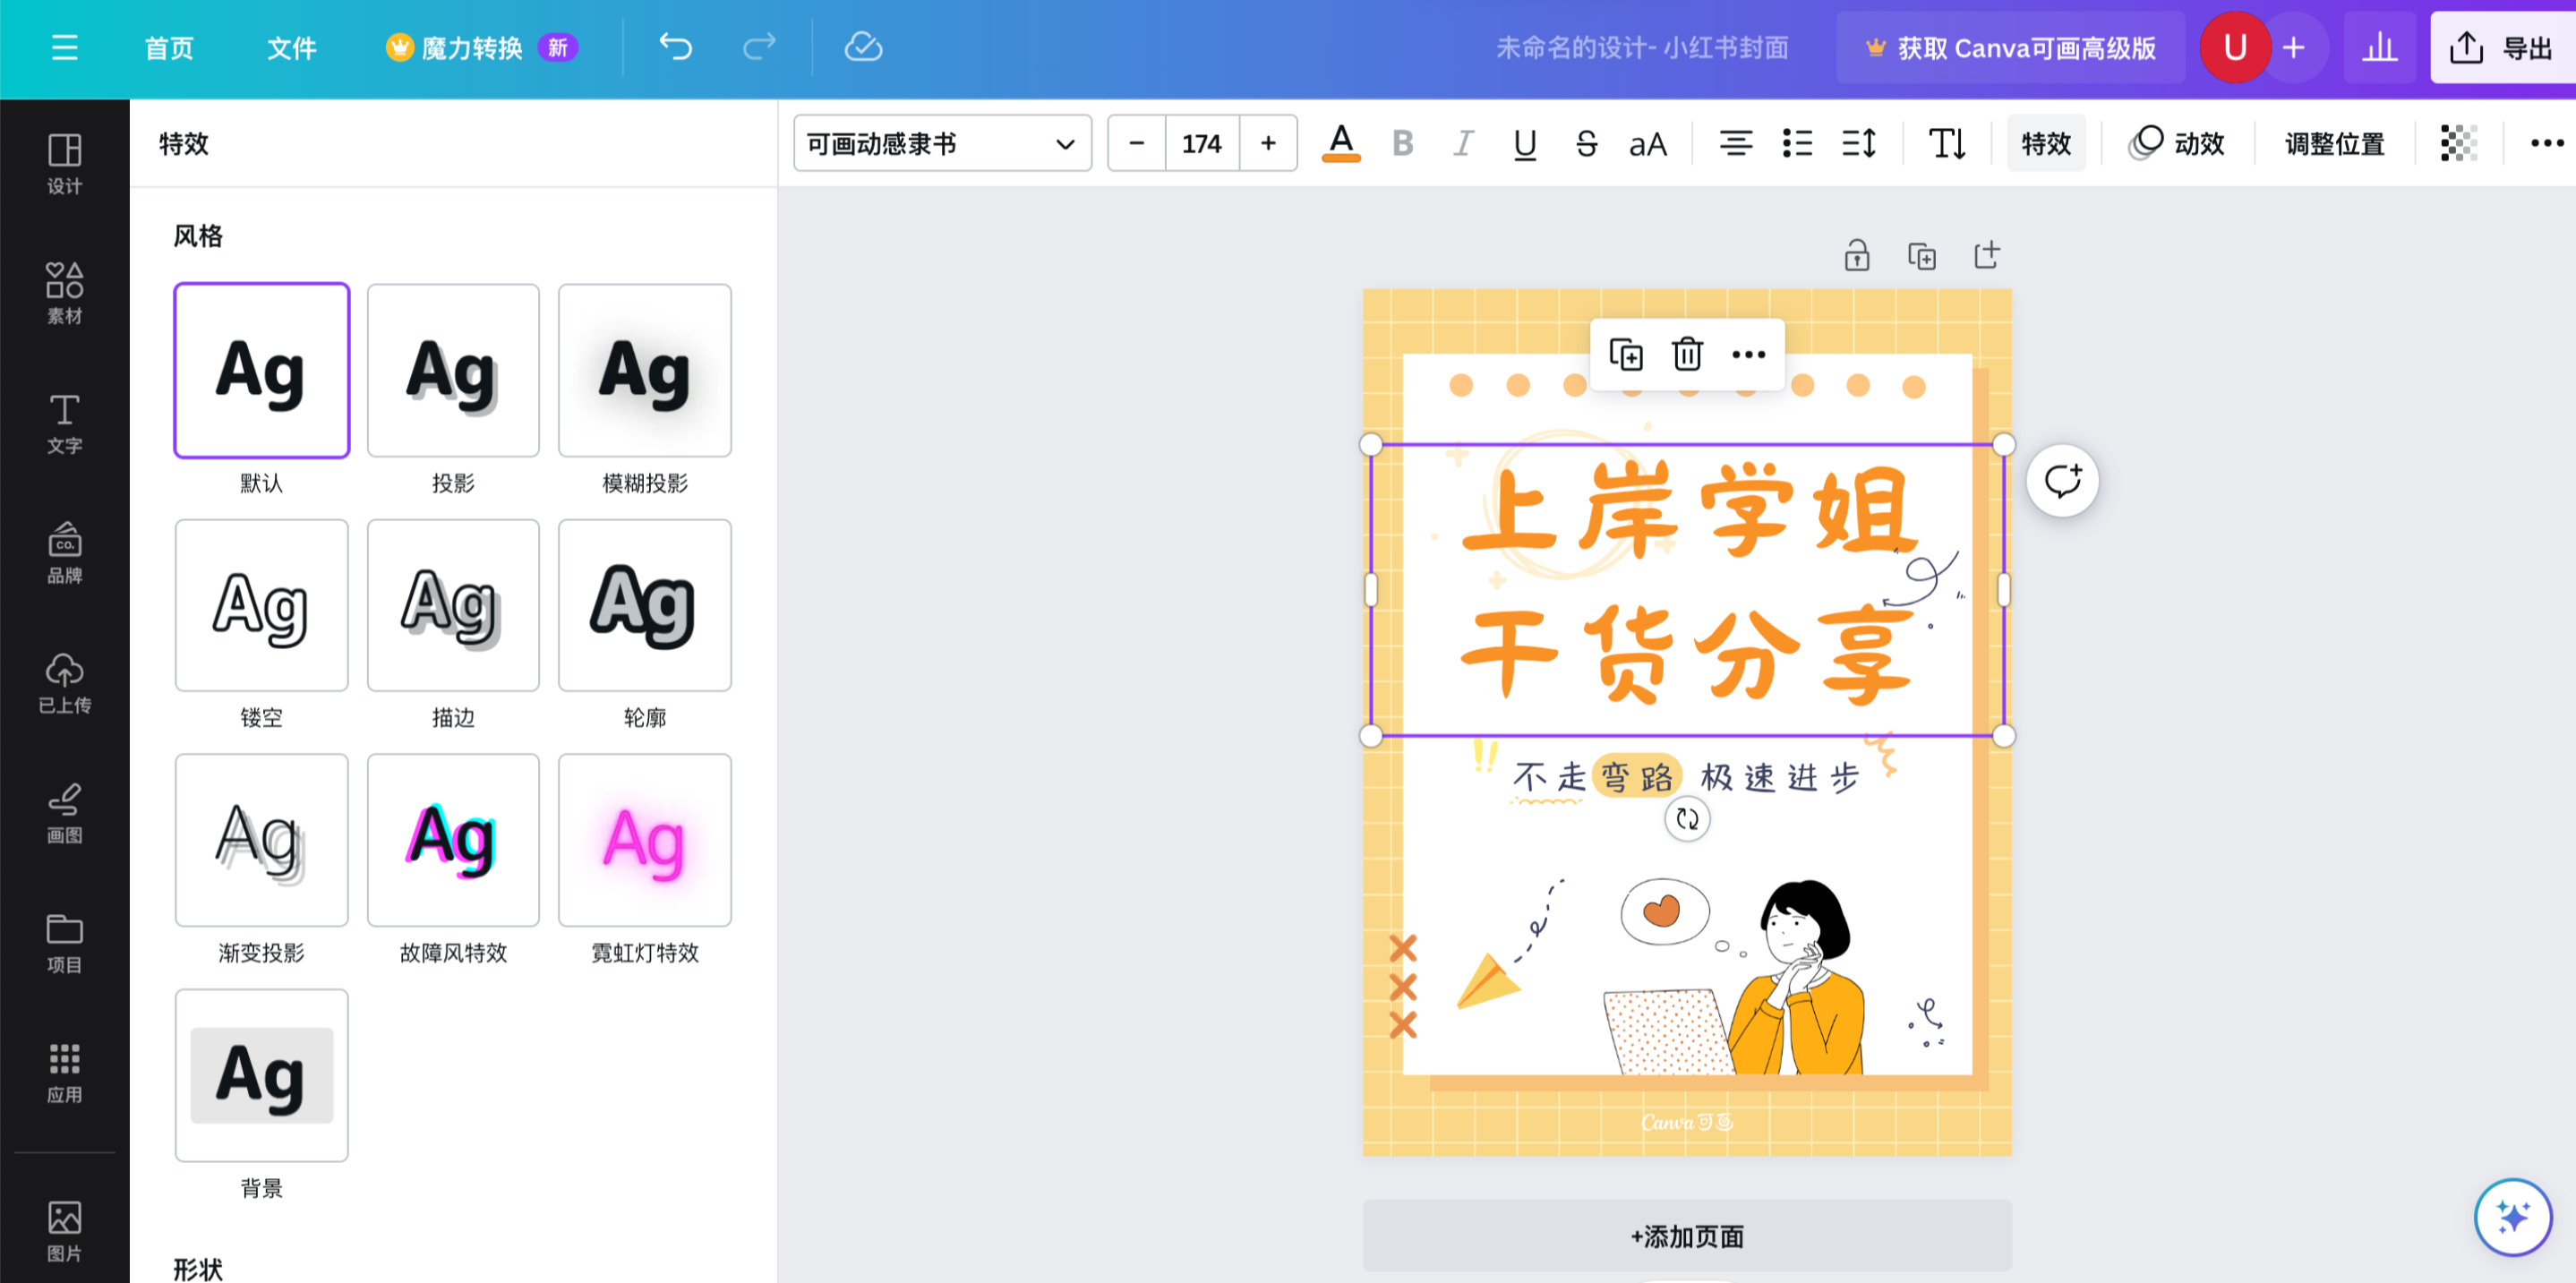Toggle bold formatting on the text
This screenshot has width=2576, height=1283.
(x=1402, y=143)
